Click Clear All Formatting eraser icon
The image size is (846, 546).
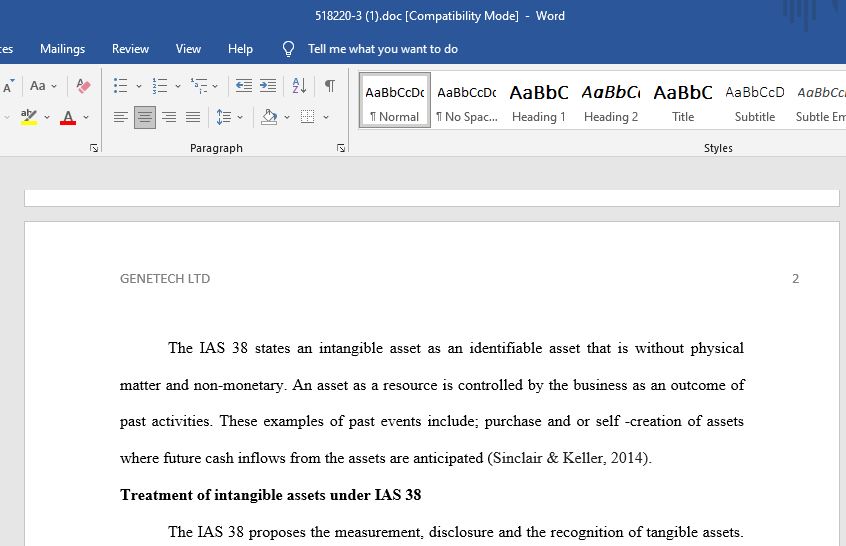(83, 86)
